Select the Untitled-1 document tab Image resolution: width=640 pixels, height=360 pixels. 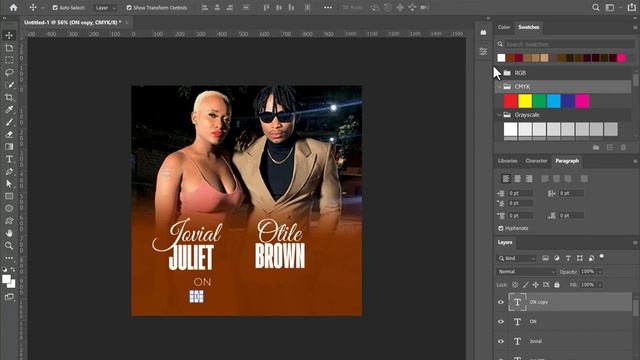[72, 22]
